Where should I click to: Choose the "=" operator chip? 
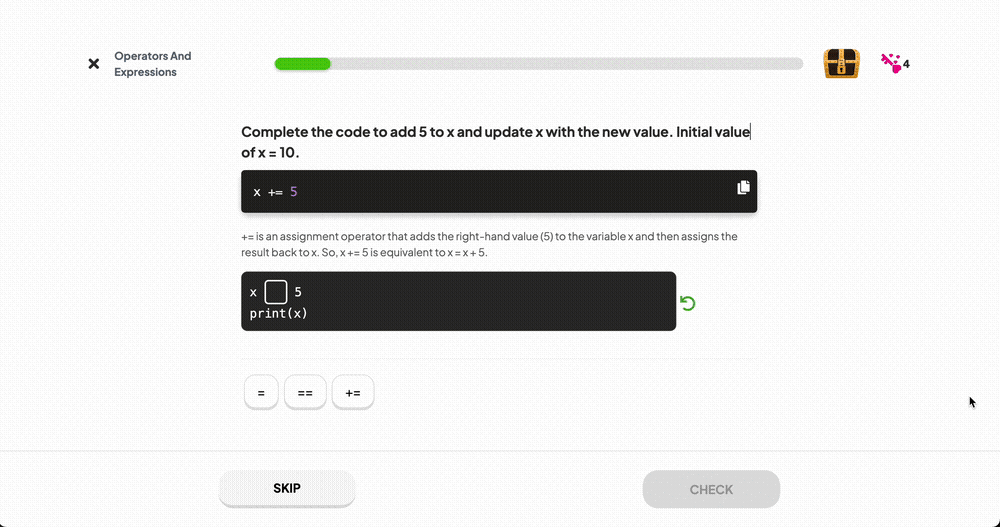click(x=261, y=392)
